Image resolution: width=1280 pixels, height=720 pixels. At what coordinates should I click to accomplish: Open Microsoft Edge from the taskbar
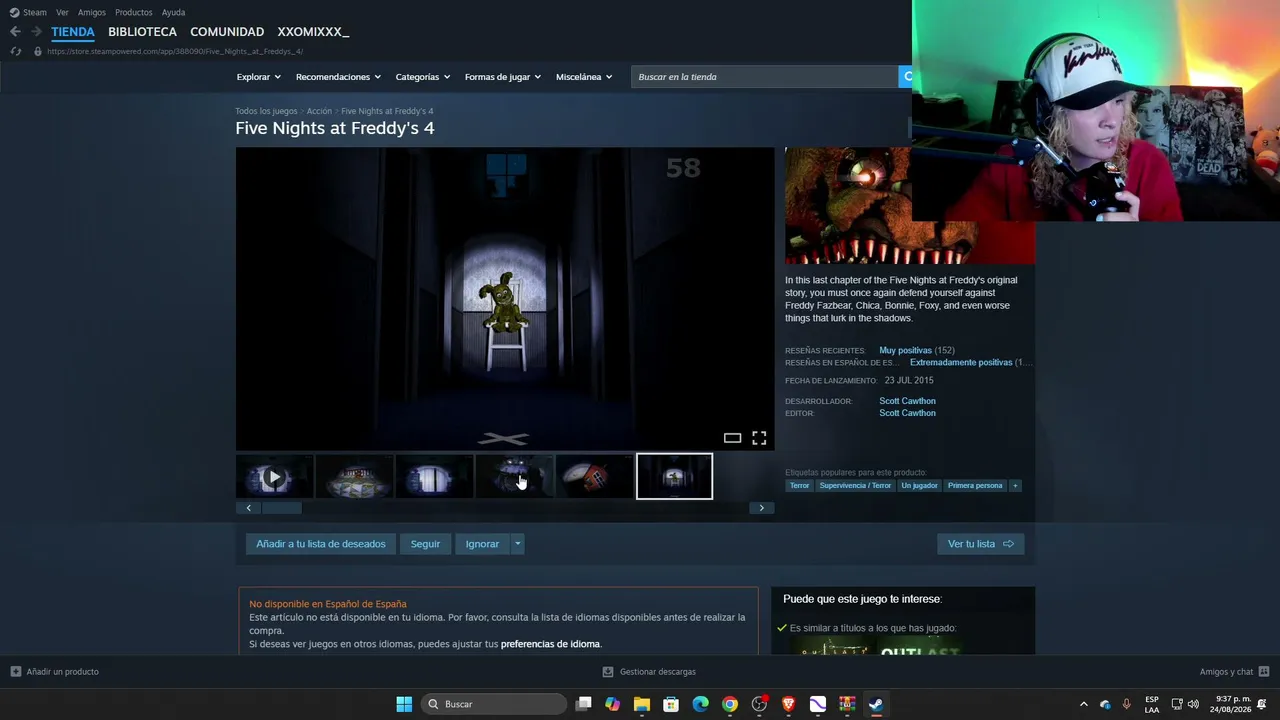(x=701, y=704)
